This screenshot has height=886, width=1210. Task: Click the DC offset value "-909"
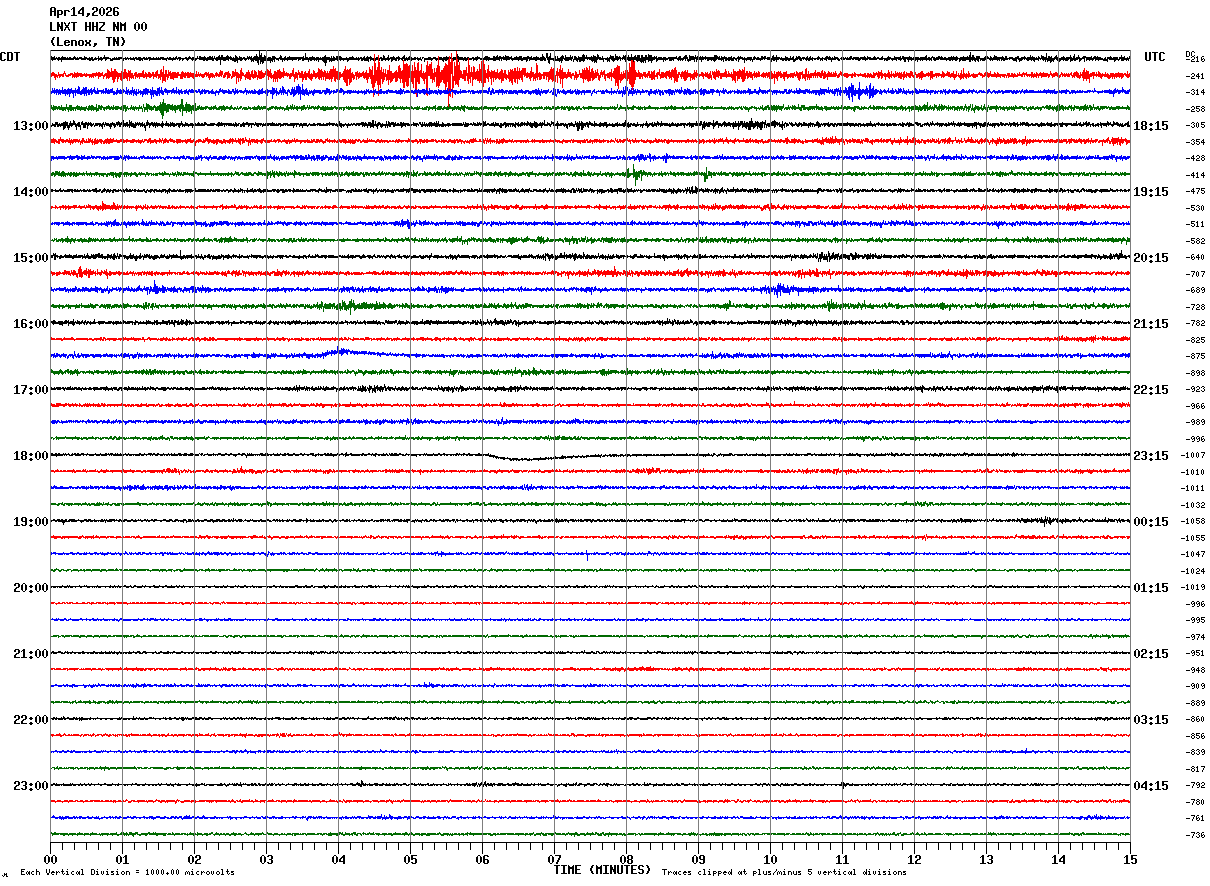pos(1195,686)
